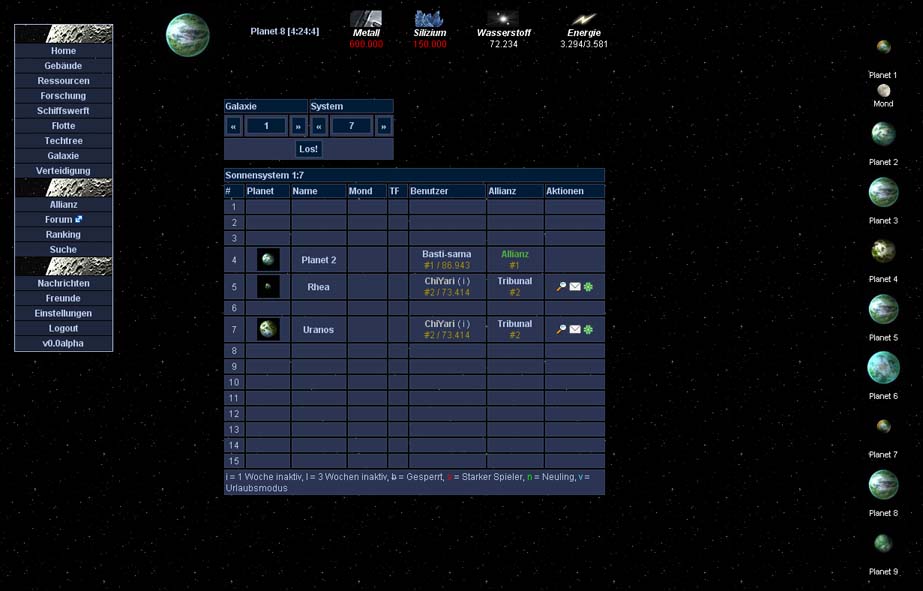Send a message to Rhea's owner via envelope icon
Image resolution: width=923 pixels, height=591 pixels.
tap(575, 287)
